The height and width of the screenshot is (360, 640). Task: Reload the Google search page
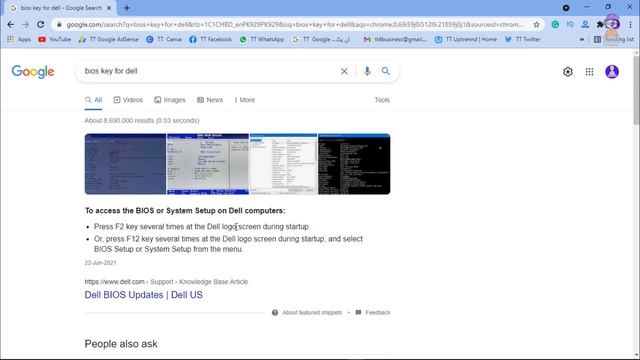point(40,24)
